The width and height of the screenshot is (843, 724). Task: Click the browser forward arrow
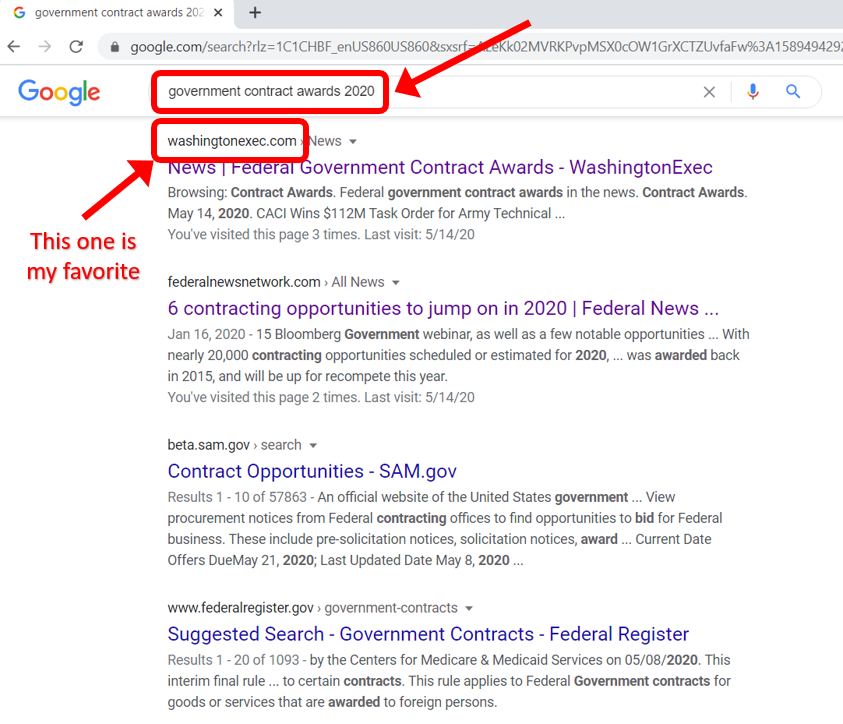pyautogui.click(x=45, y=47)
